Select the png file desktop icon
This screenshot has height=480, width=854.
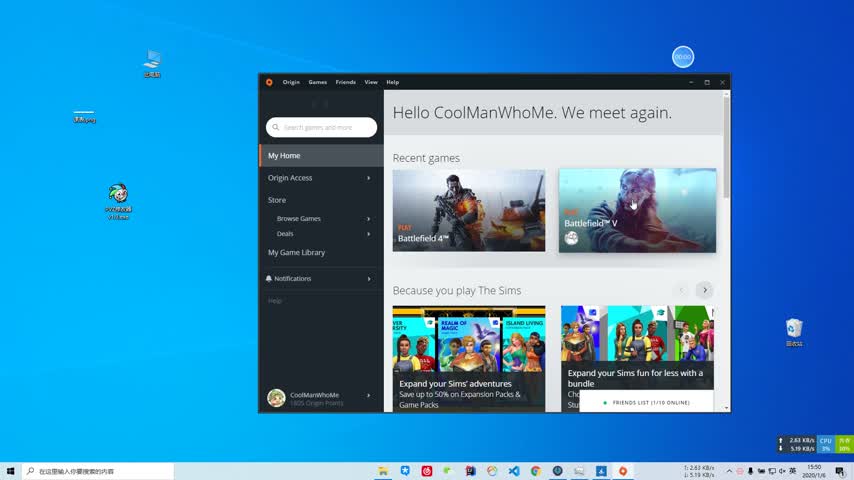(84, 117)
